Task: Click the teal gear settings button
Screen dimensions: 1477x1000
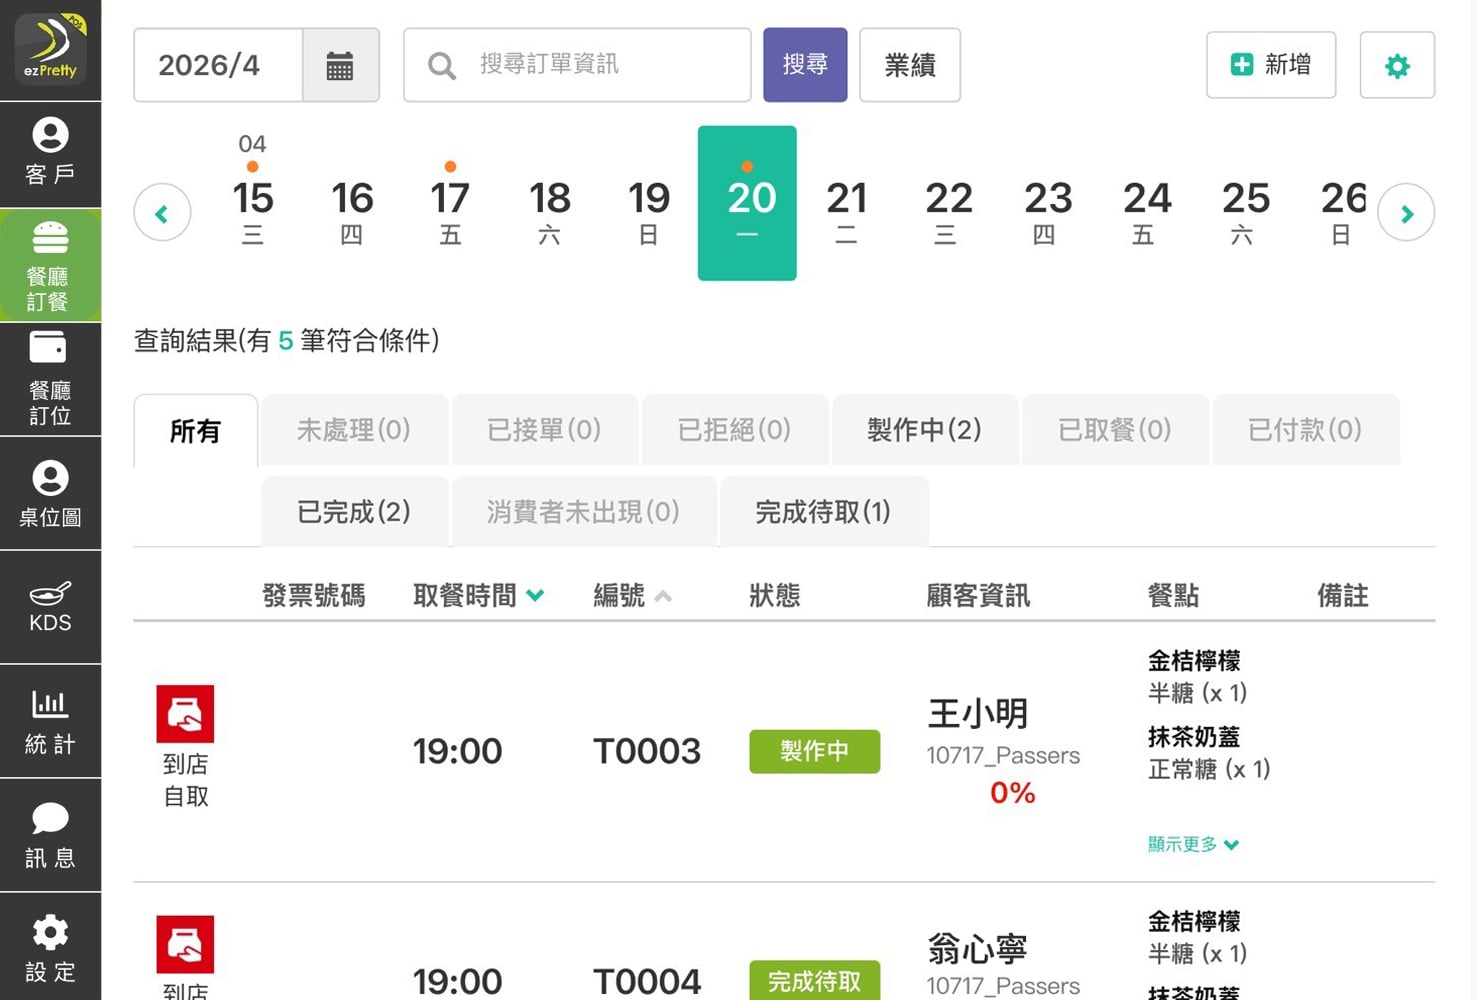Action: coord(1396,66)
